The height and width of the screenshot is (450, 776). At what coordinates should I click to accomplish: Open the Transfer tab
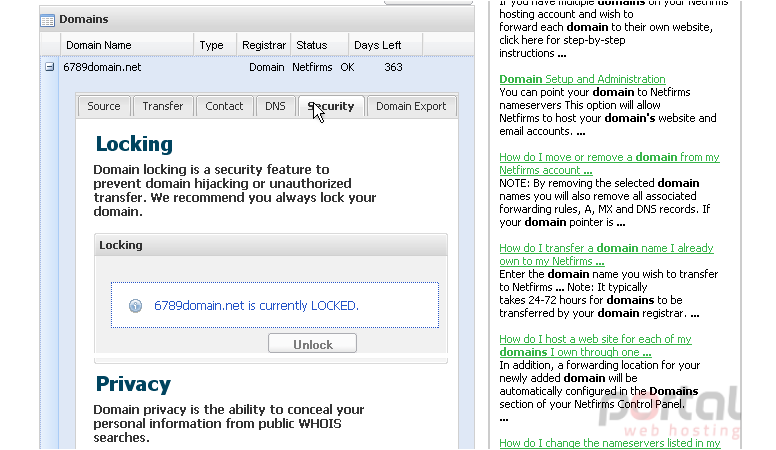pyautogui.click(x=163, y=106)
